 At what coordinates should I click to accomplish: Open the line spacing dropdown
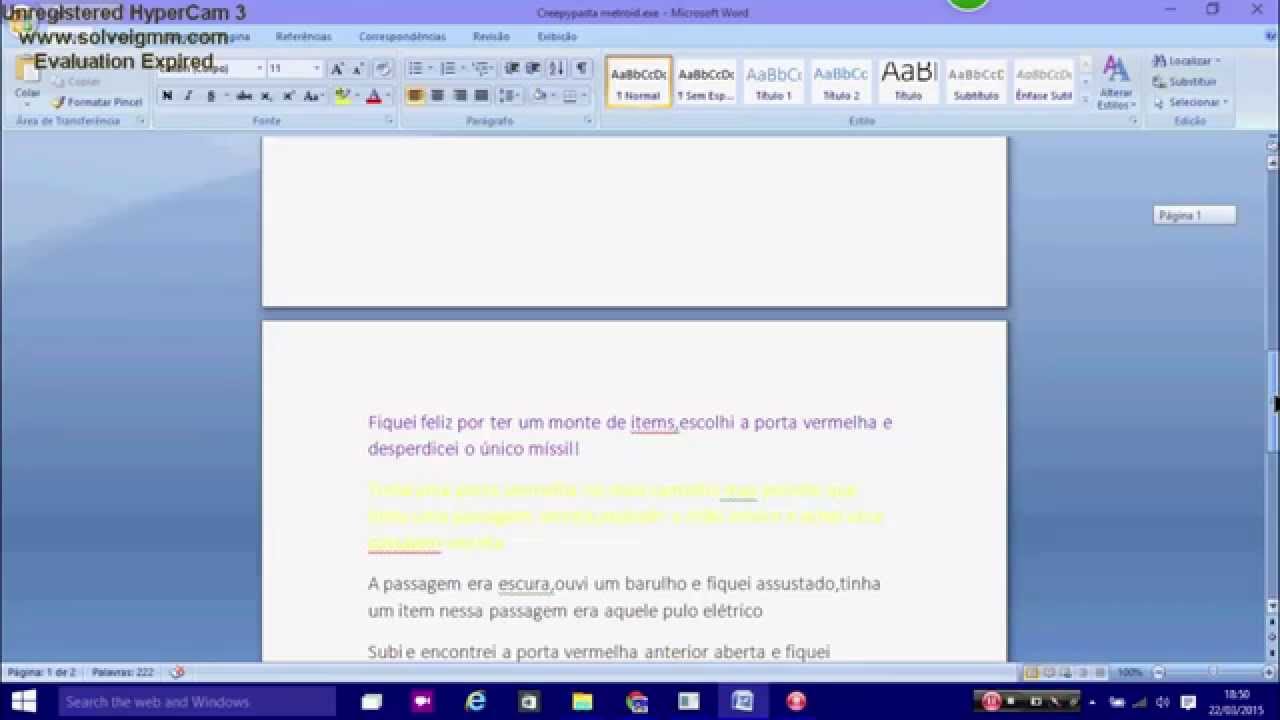(x=510, y=96)
